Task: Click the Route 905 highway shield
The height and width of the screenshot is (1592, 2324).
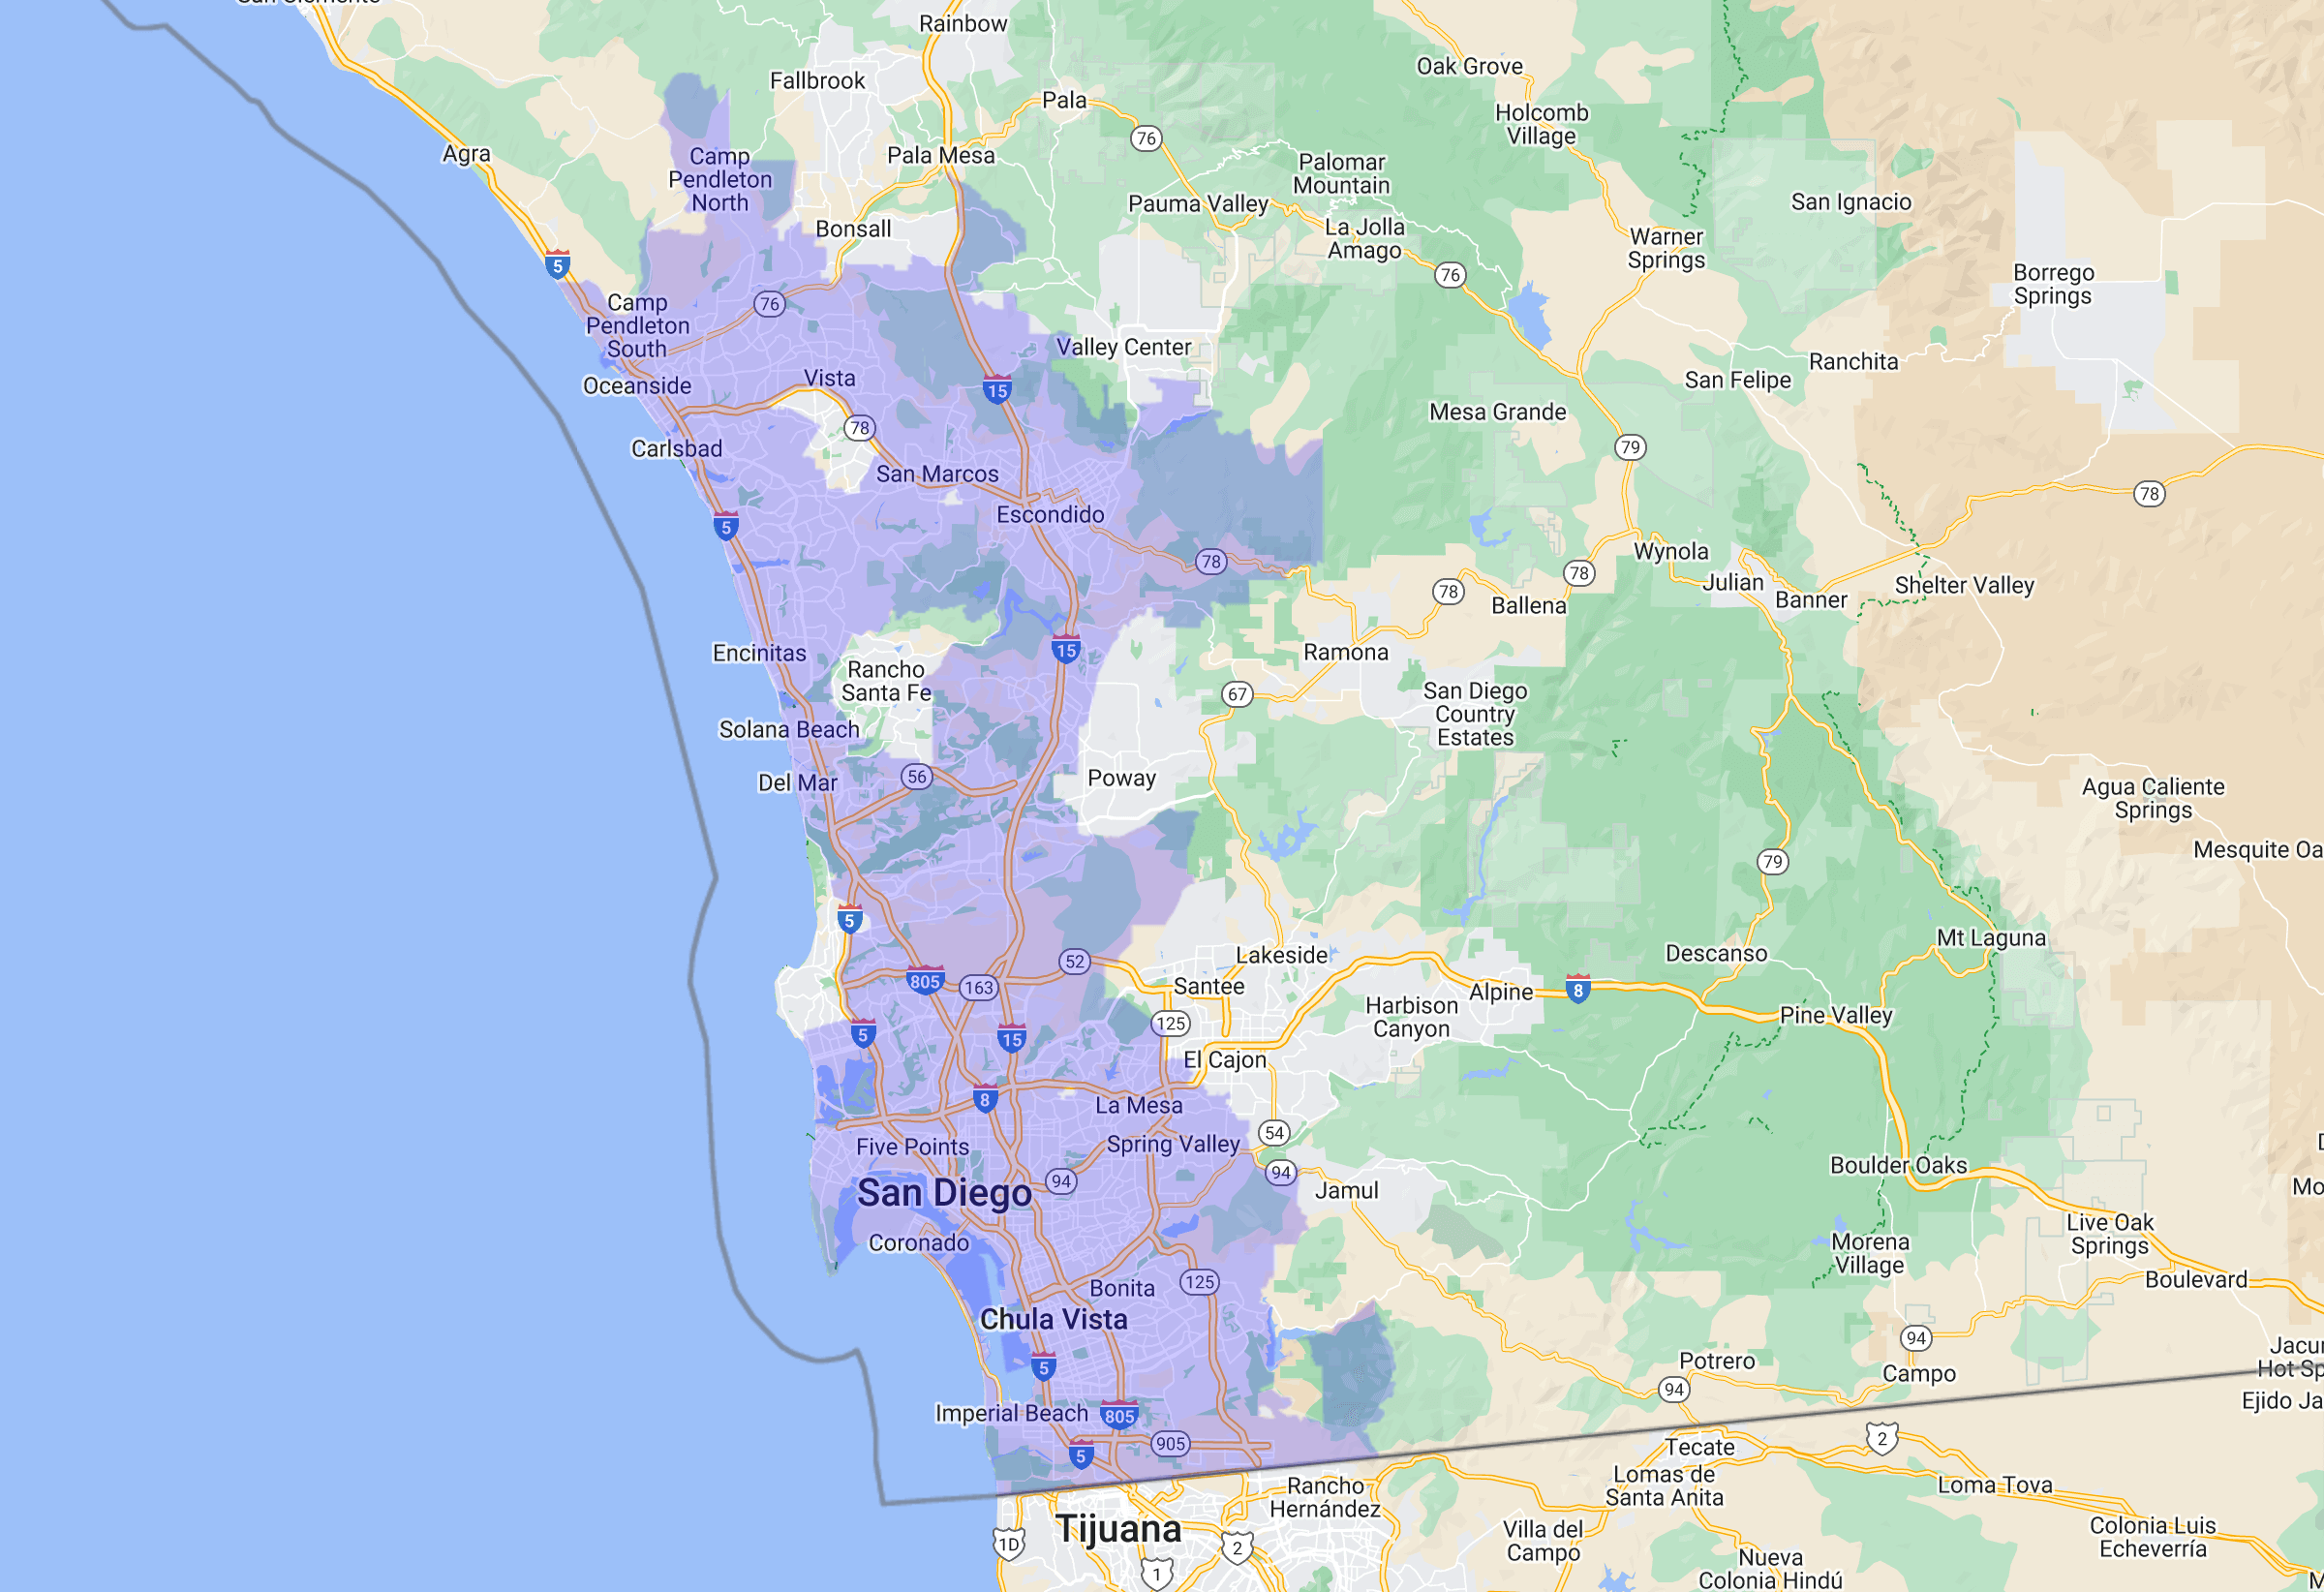Action: (x=1170, y=1443)
